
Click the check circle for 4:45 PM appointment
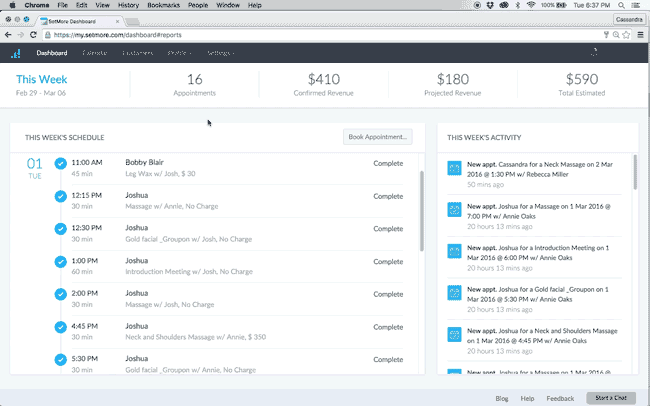(x=61, y=328)
